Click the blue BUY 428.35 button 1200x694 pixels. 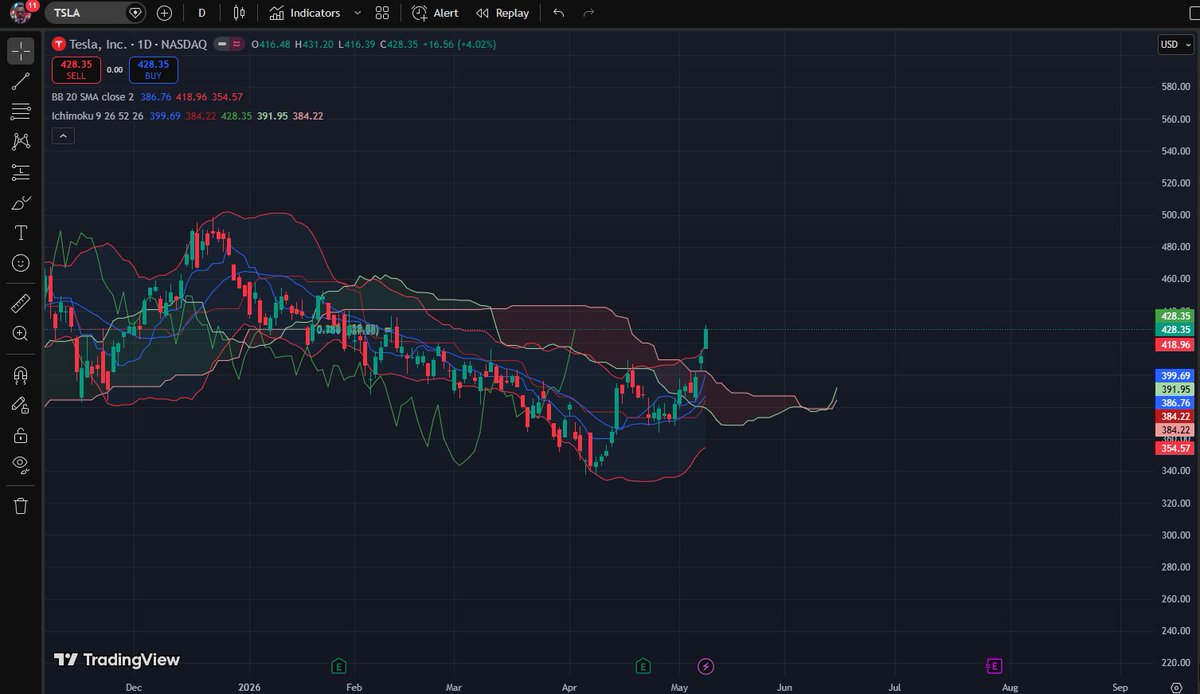coord(153,69)
